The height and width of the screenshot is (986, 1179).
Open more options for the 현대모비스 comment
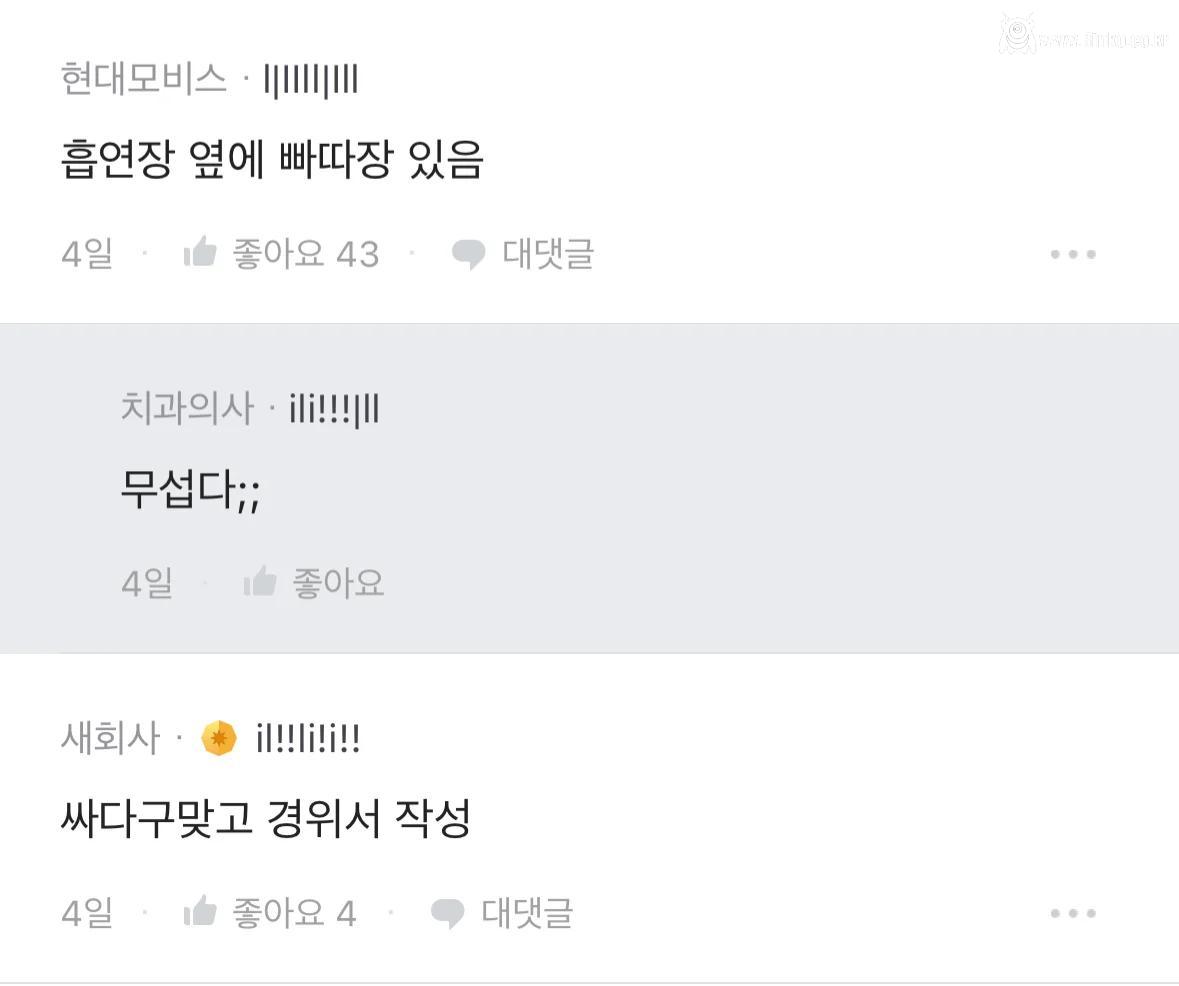click(1072, 254)
